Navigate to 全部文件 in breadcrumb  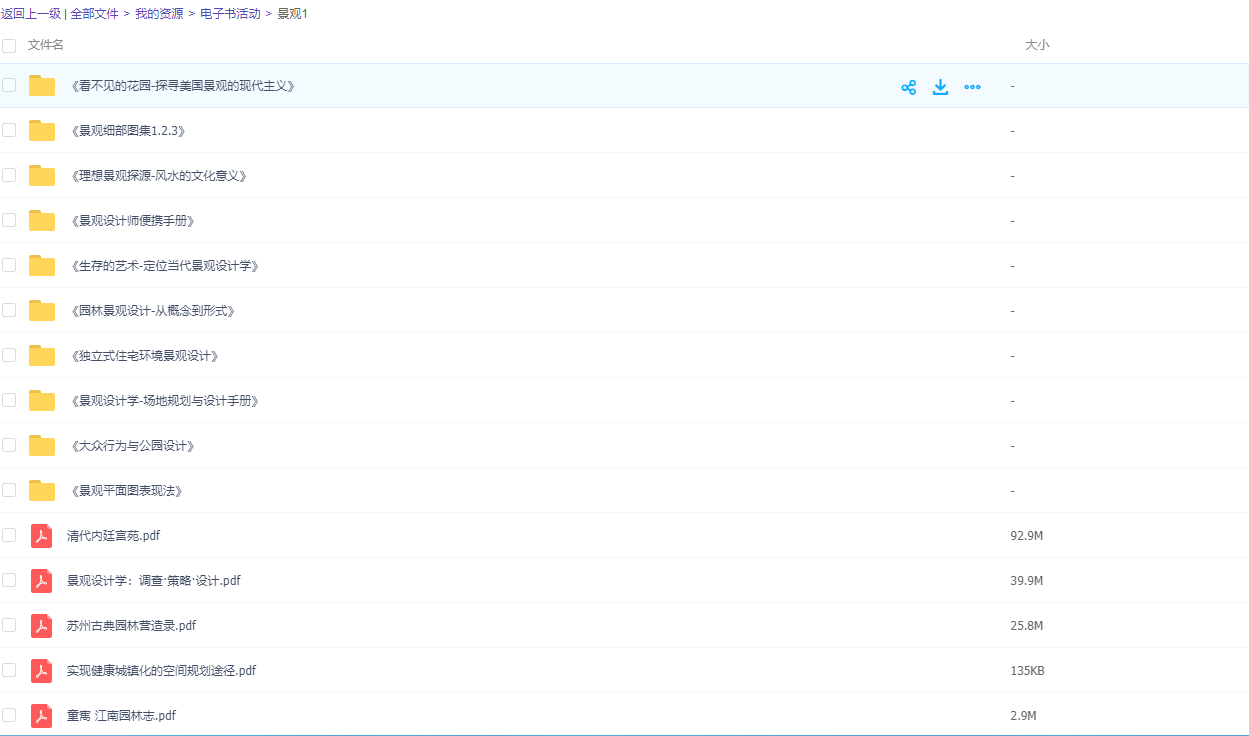pyautogui.click(x=95, y=14)
